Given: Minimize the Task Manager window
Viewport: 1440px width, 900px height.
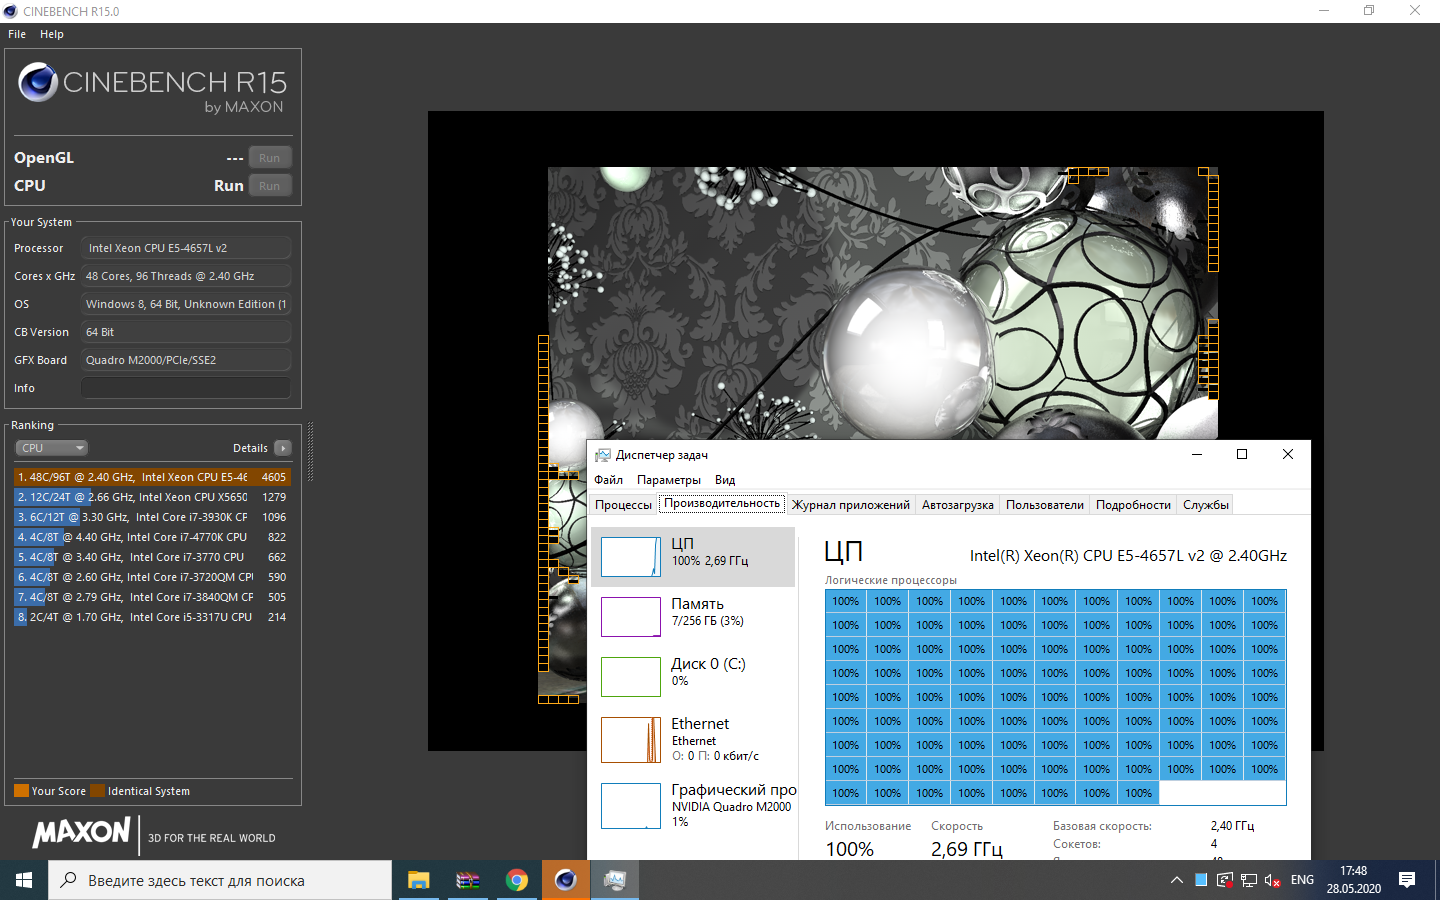Looking at the screenshot, I should tap(1197, 454).
